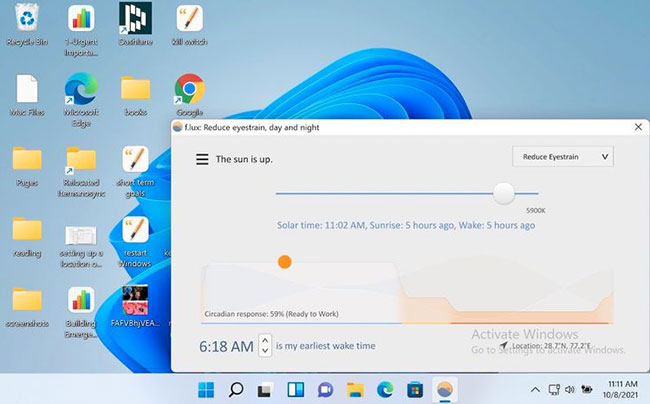Open the Building Emerge... spreadsheet icon
The image size is (650, 404).
[x=81, y=313]
